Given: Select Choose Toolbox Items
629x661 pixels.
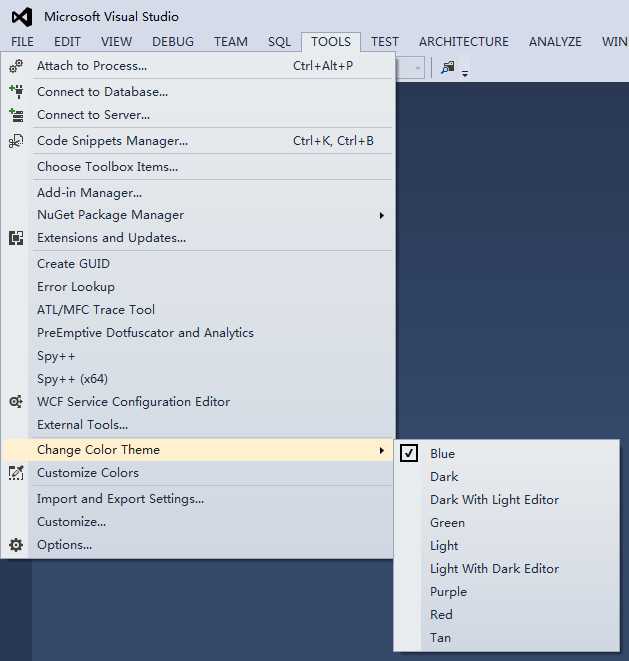Looking at the screenshot, I should click(198, 167).
